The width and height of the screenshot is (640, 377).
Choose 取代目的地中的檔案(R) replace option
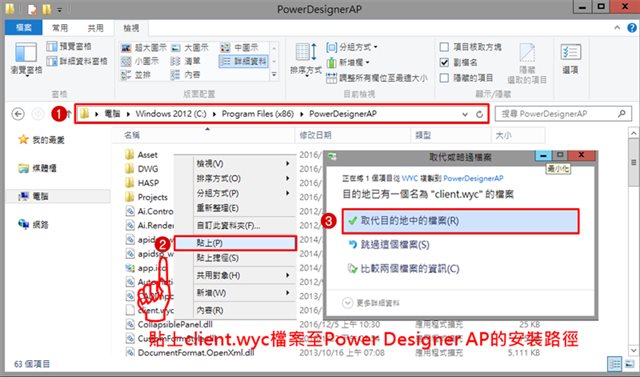[x=460, y=221]
